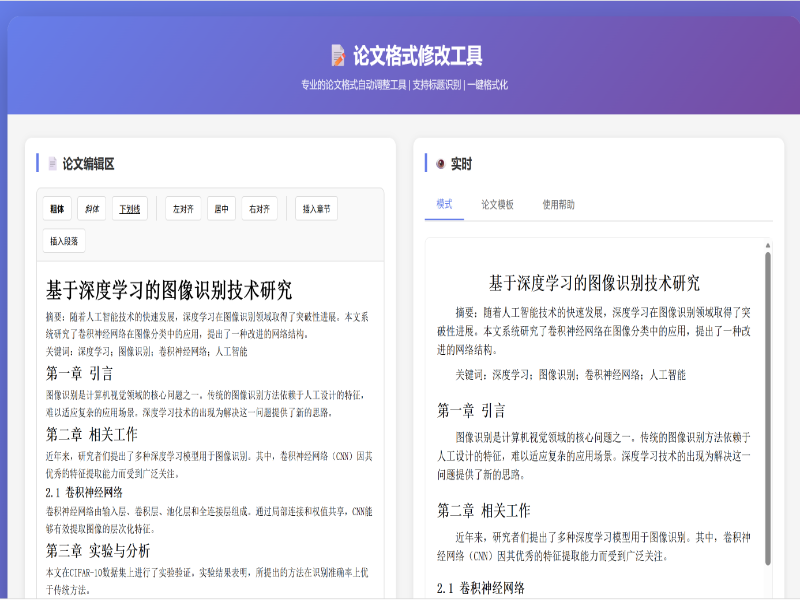Click the preview title 基于深度学习的图像识别技术研究
Viewport: 800px width, 600px height.
coord(594,283)
